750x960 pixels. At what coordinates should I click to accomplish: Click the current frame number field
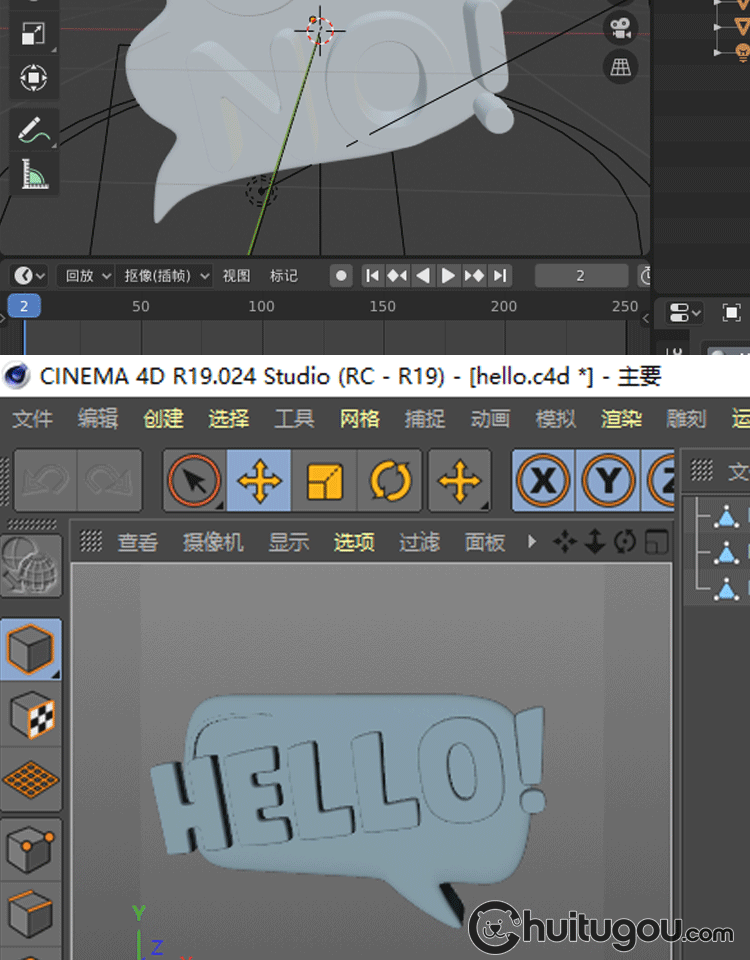[x=580, y=275]
